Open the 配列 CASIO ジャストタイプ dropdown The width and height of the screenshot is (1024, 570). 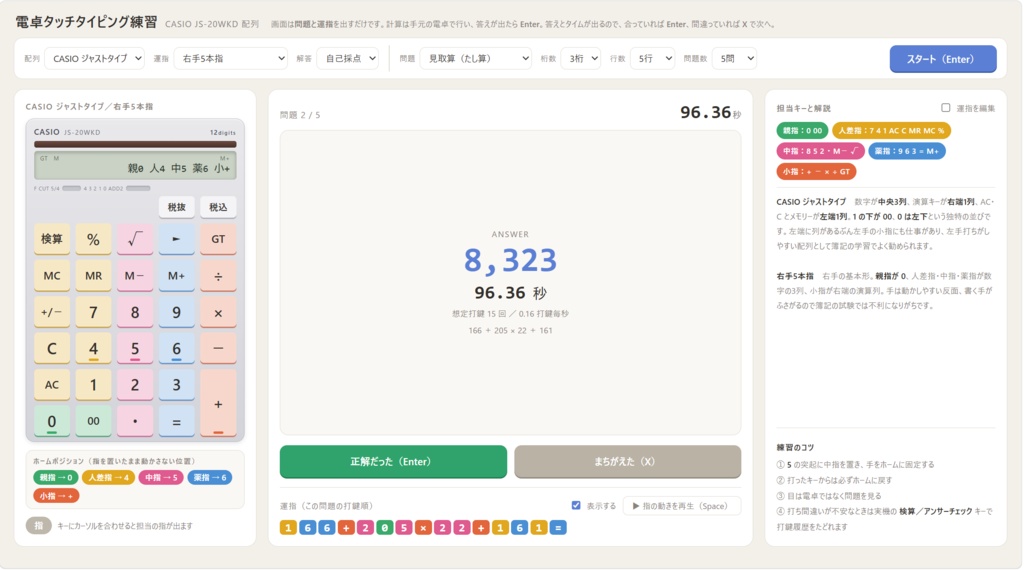tap(95, 58)
